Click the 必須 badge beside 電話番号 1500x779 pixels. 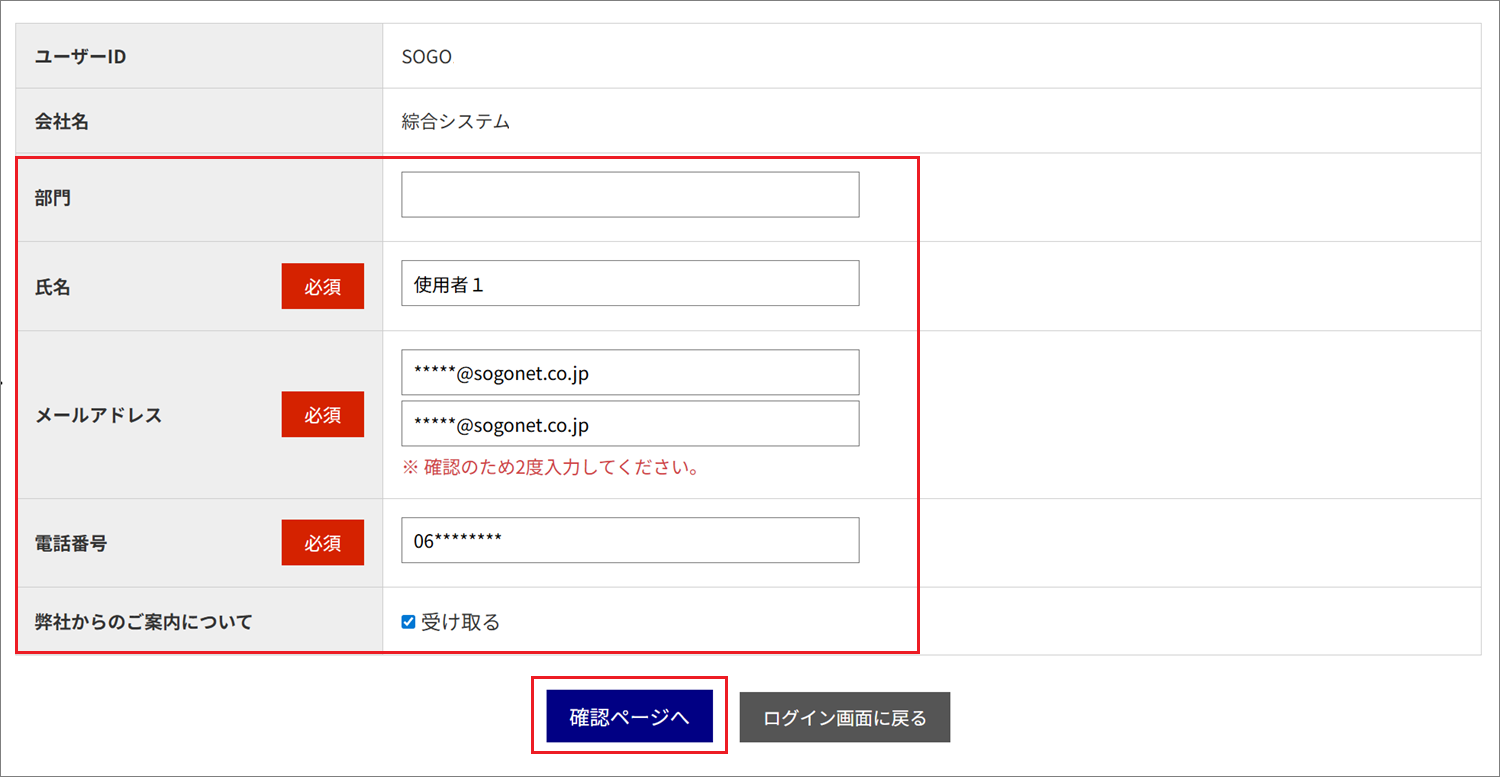click(x=322, y=543)
